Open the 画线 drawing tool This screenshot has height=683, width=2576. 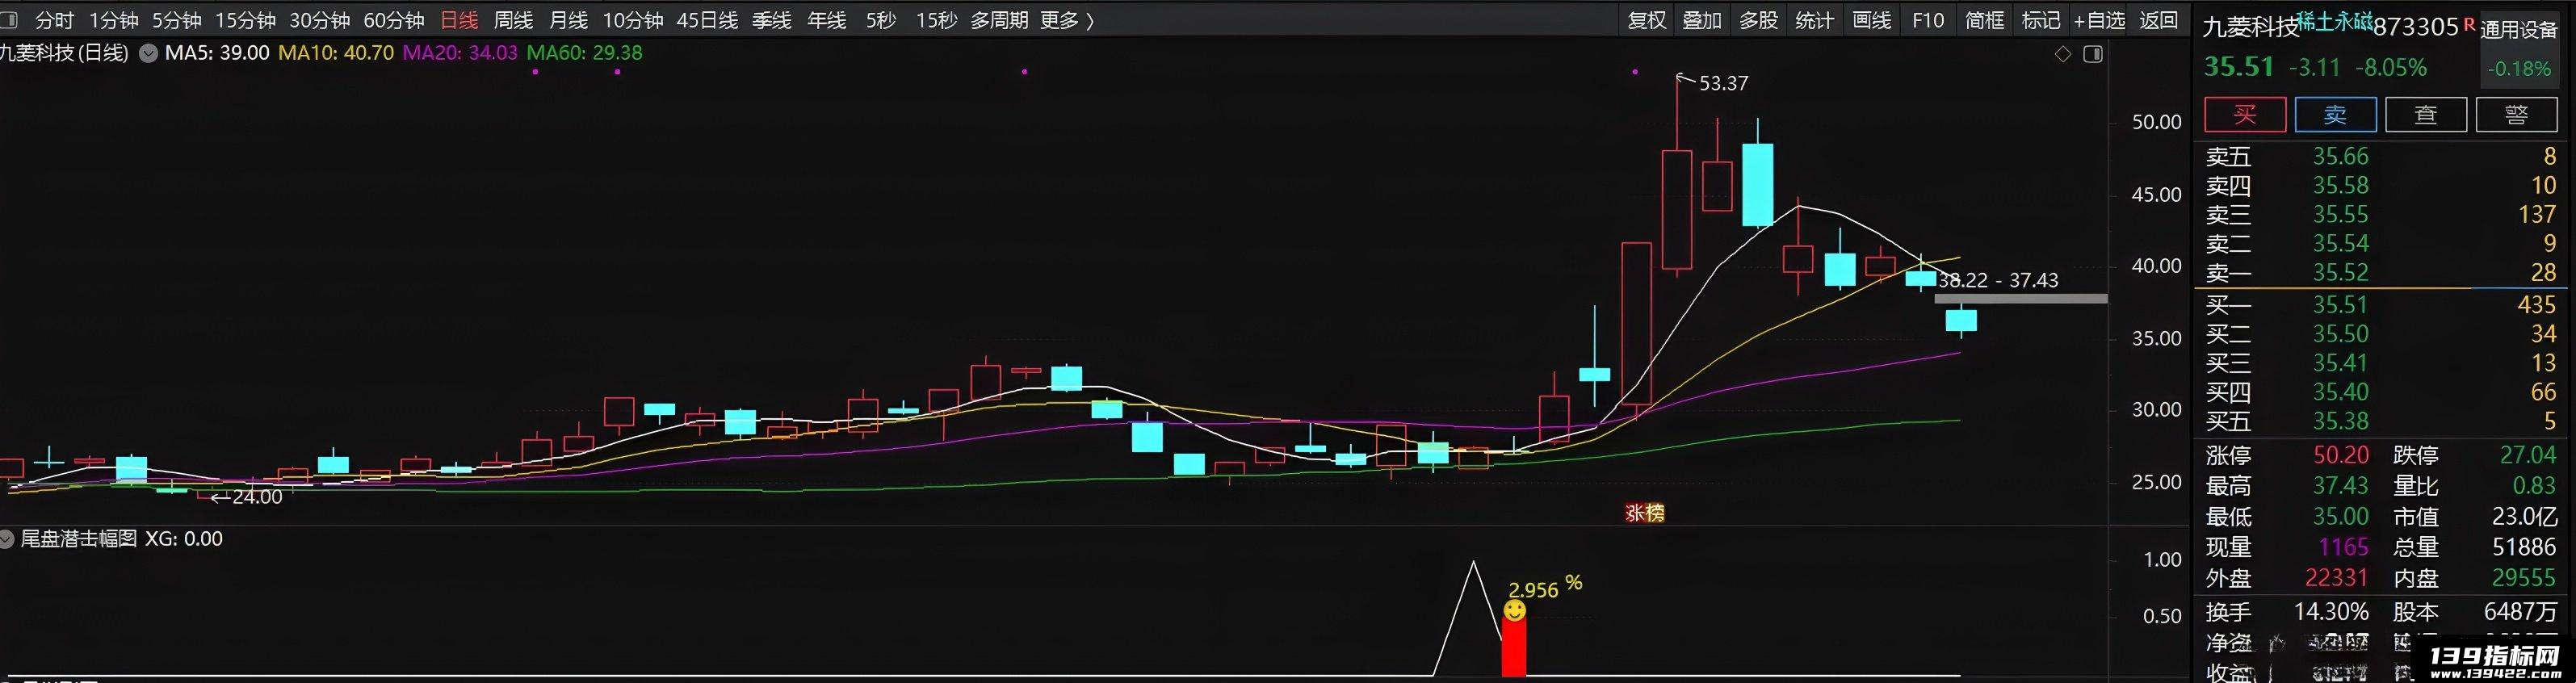[x=1871, y=20]
